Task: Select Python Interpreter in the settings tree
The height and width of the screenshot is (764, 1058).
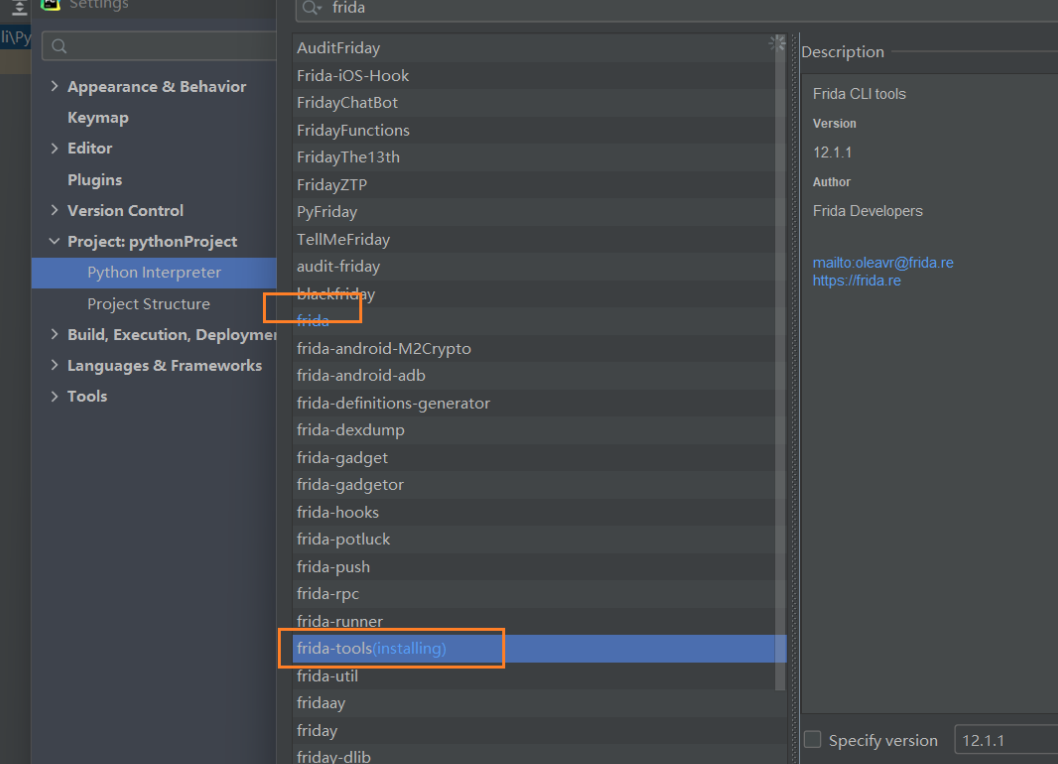Action: [154, 273]
